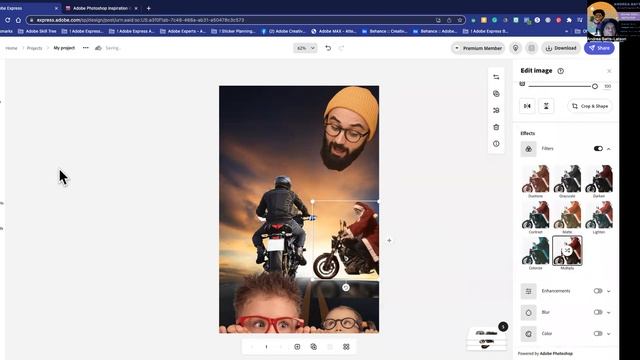Click the cloud saving status icon
The height and width of the screenshot is (360, 640).
point(98,48)
